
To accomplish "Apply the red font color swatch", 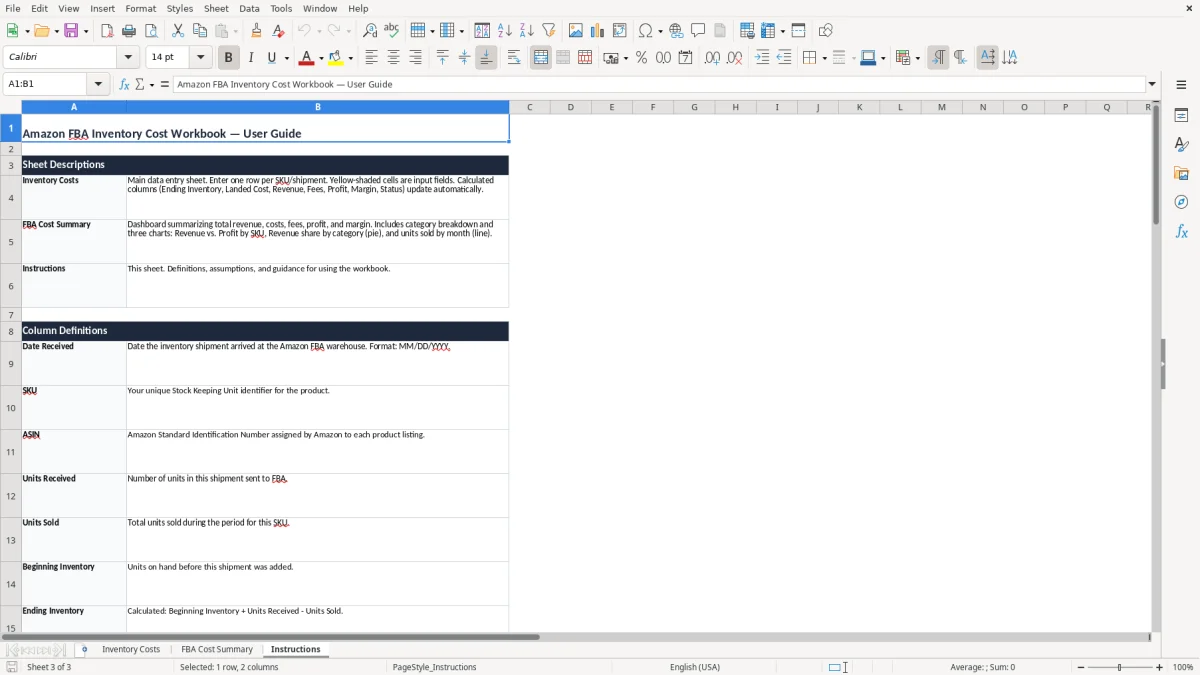I will pyautogui.click(x=306, y=58).
